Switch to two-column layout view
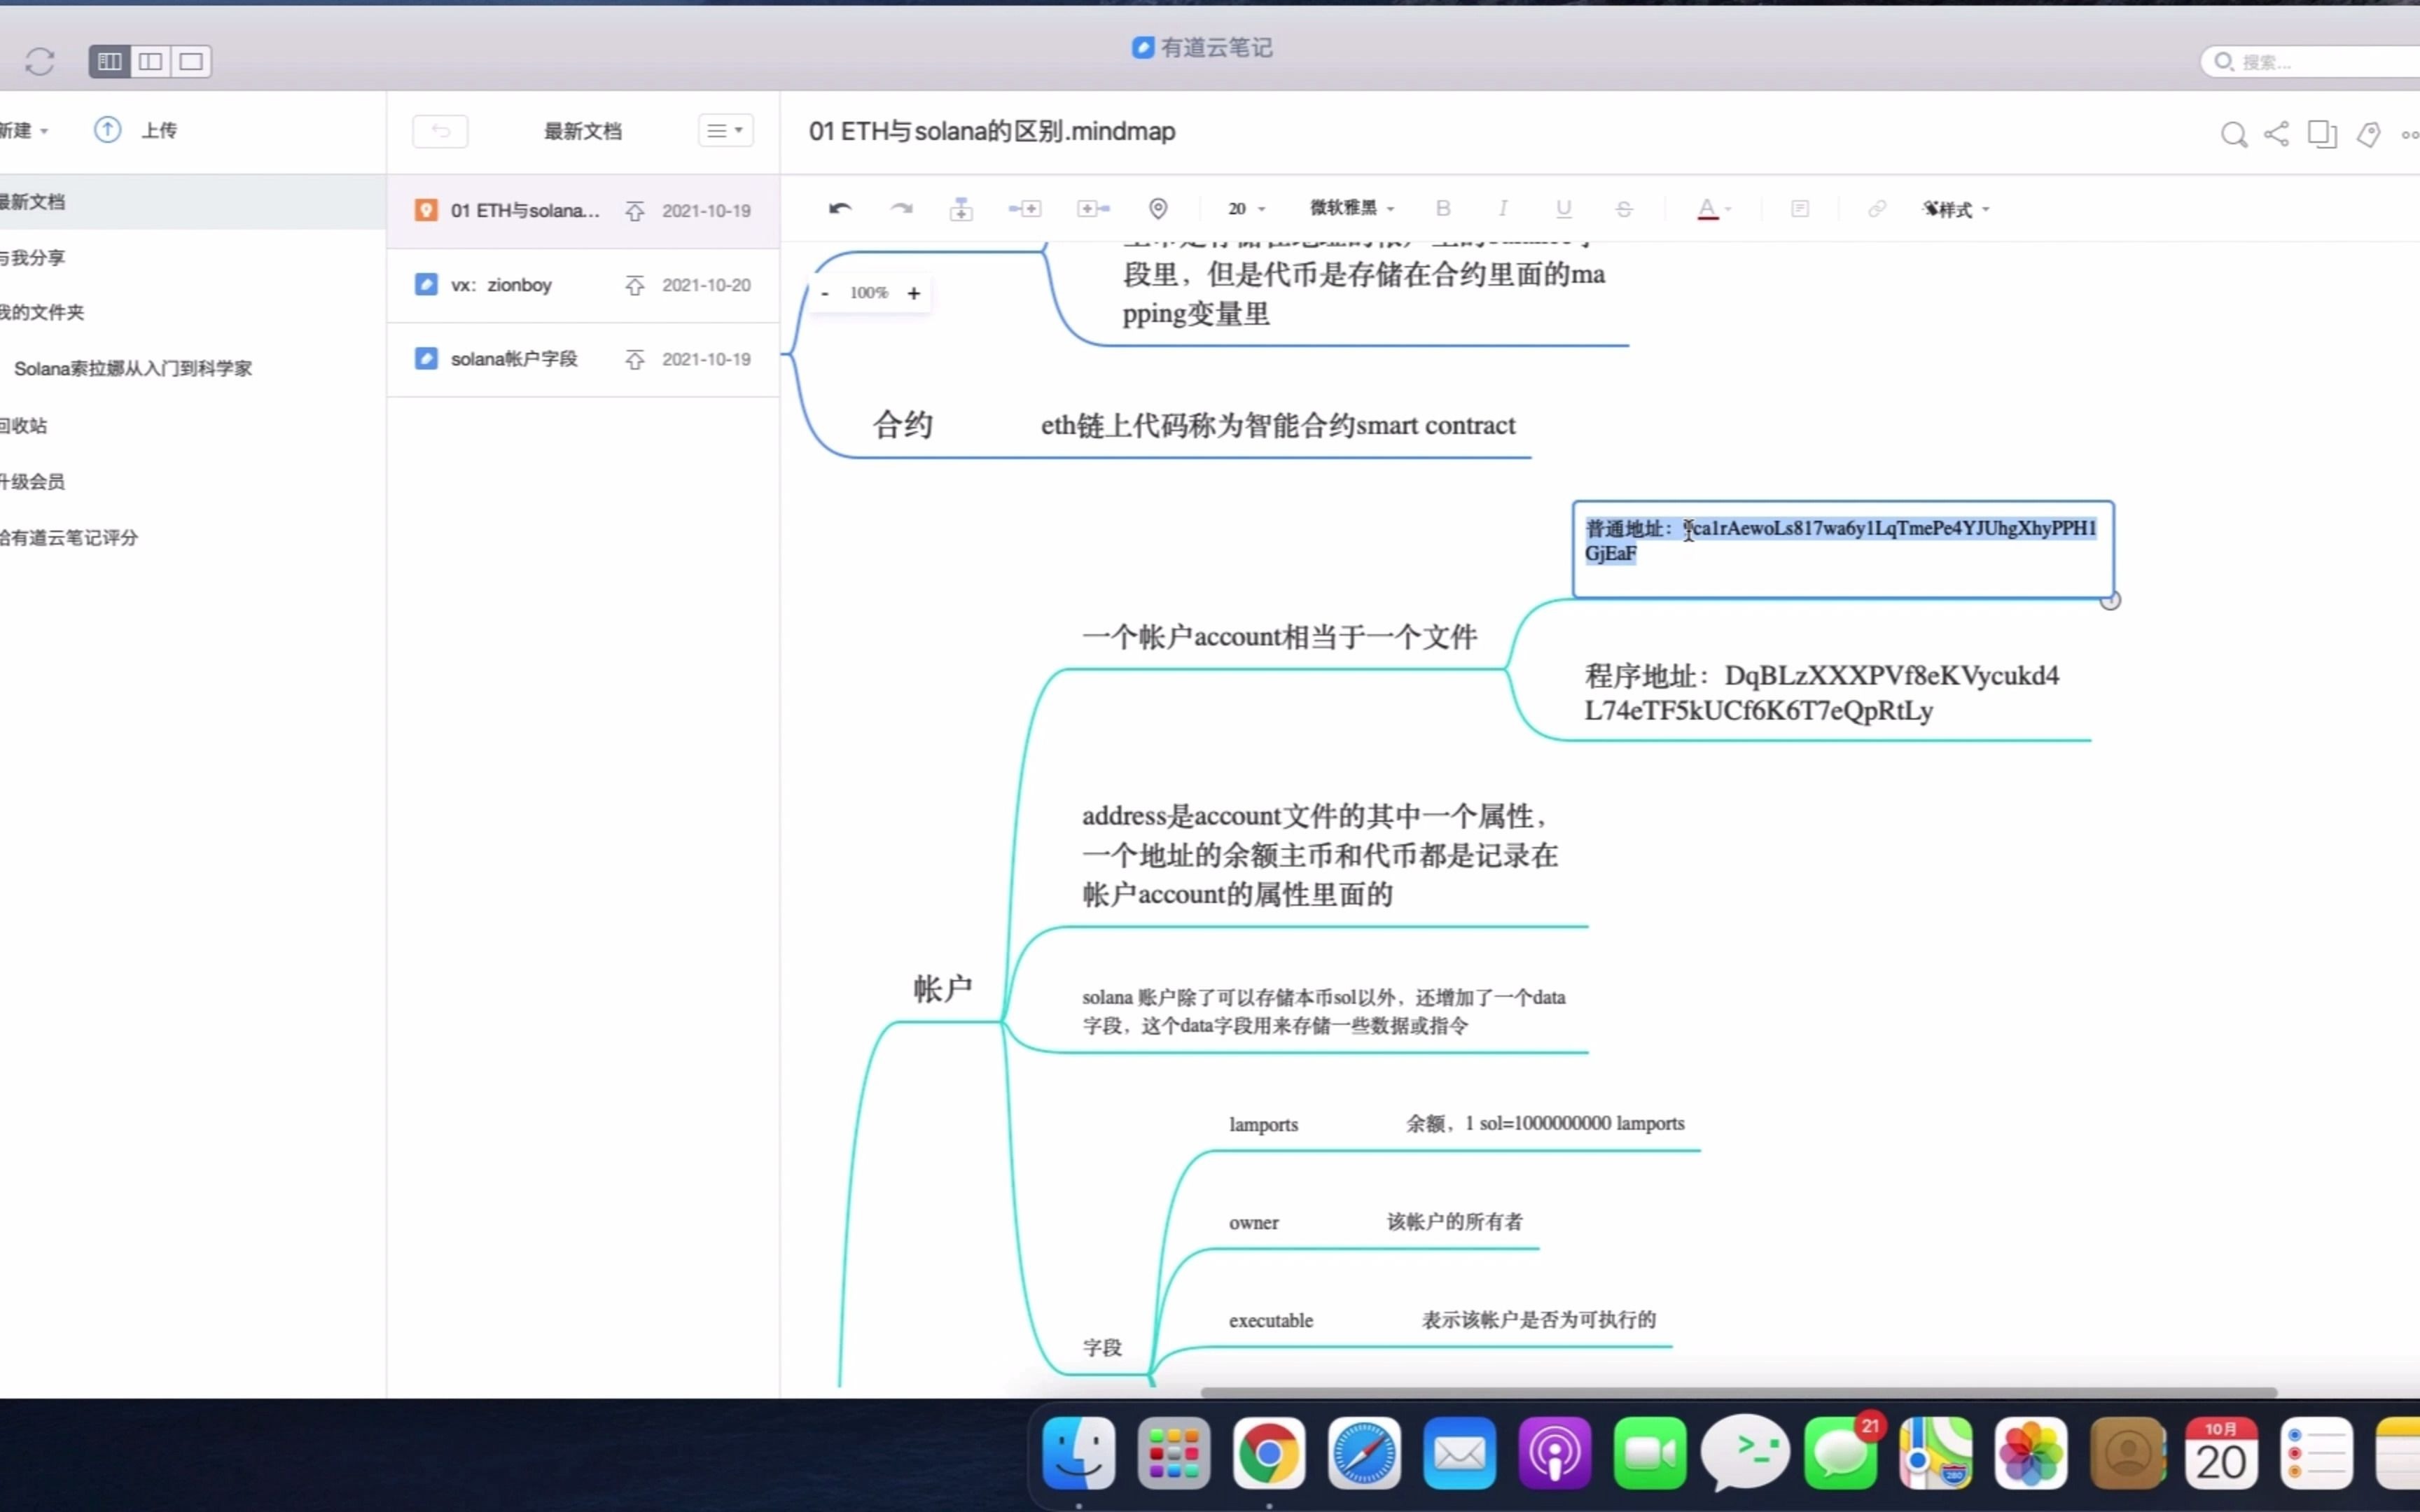2420x1512 pixels. (151, 61)
